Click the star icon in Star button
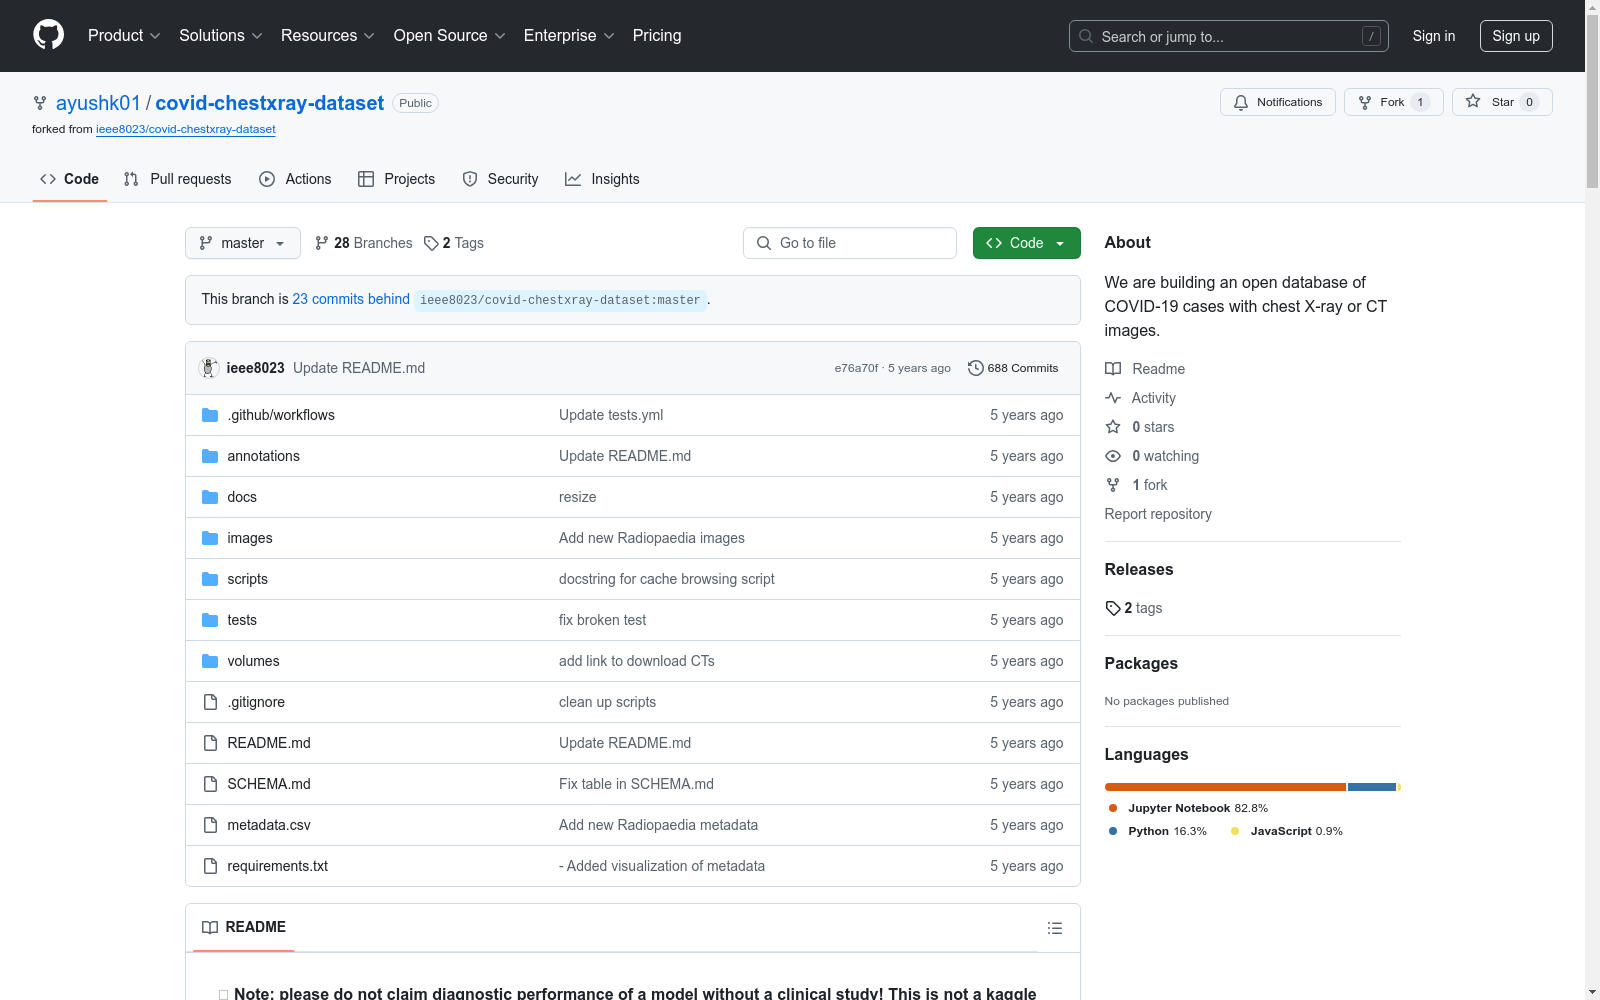This screenshot has height=1000, width=1600. click(1473, 101)
